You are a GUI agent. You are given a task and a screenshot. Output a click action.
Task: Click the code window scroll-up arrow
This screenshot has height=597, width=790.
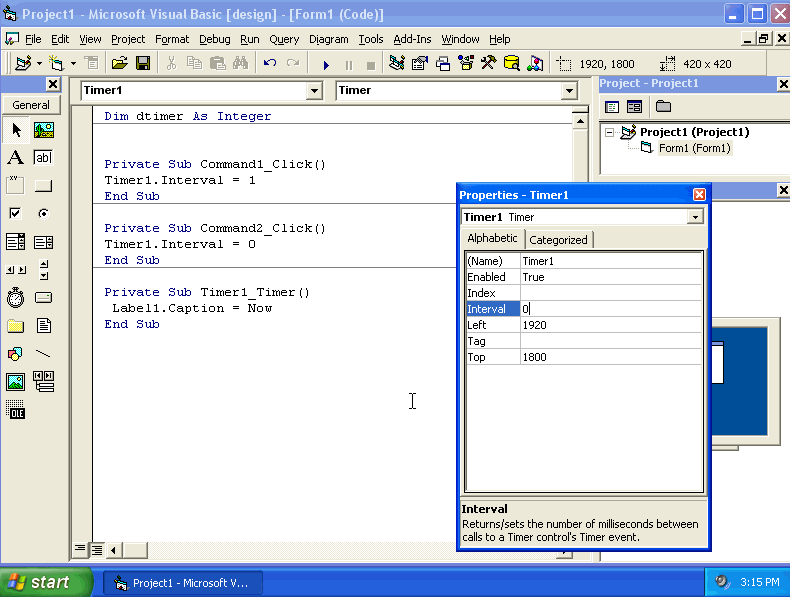[579, 120]
